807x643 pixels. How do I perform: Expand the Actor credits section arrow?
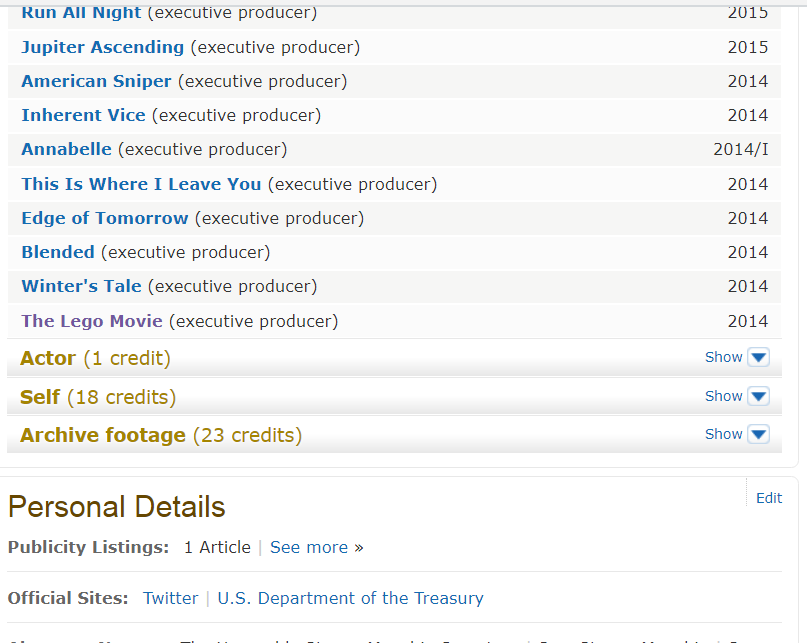point(758,358)
